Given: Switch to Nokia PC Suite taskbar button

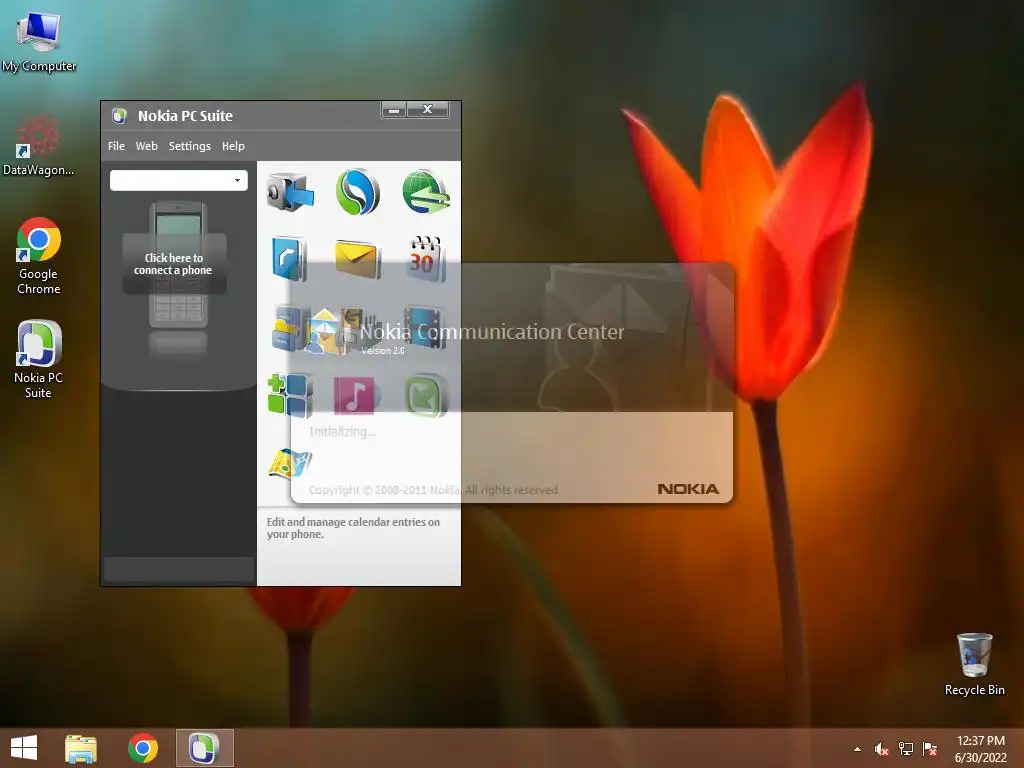Looking at the screenshot, I should tap(204, 748).
